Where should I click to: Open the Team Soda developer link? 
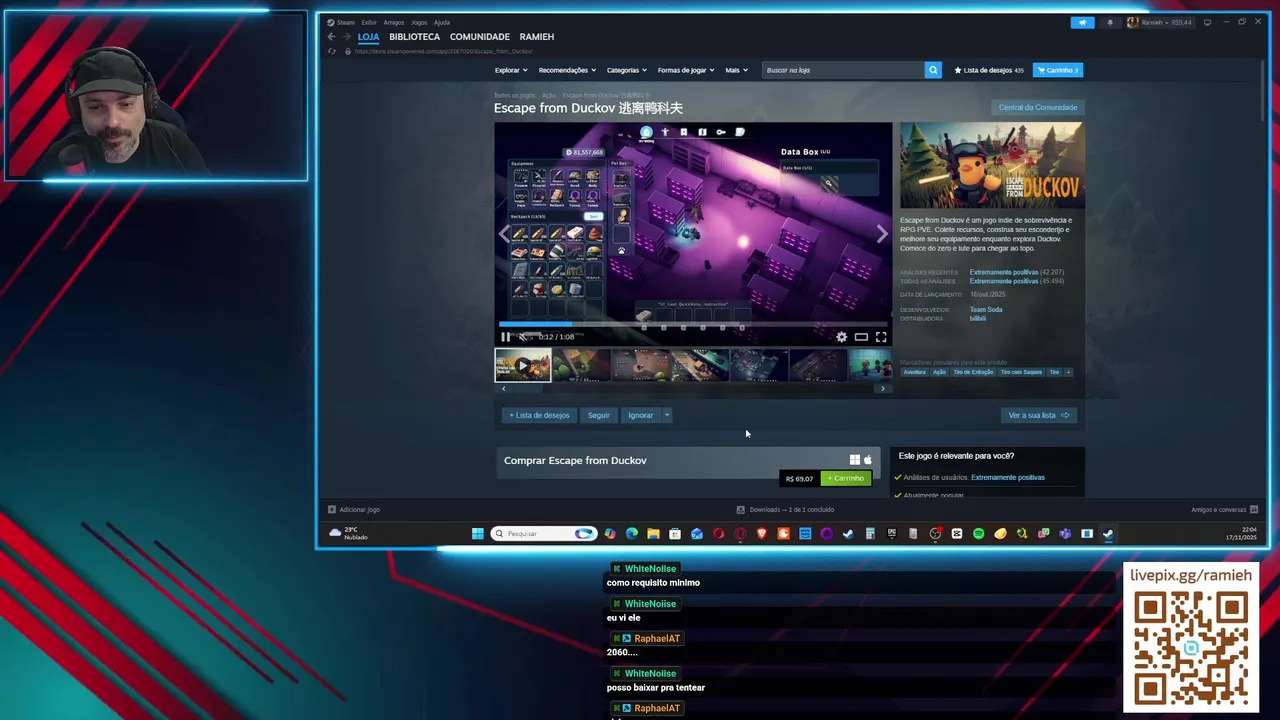click(986, 309)
